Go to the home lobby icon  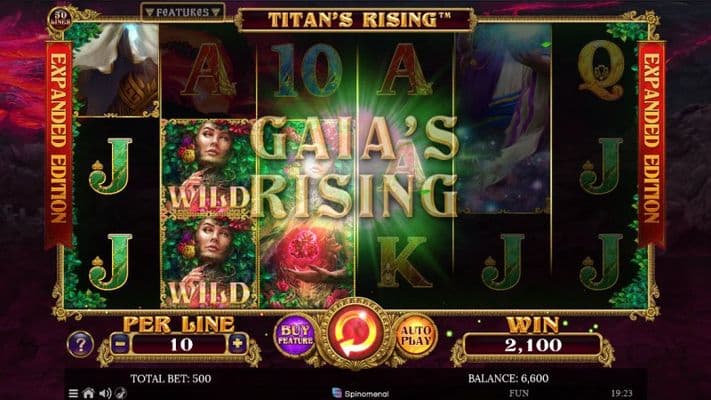click(88, 393)
